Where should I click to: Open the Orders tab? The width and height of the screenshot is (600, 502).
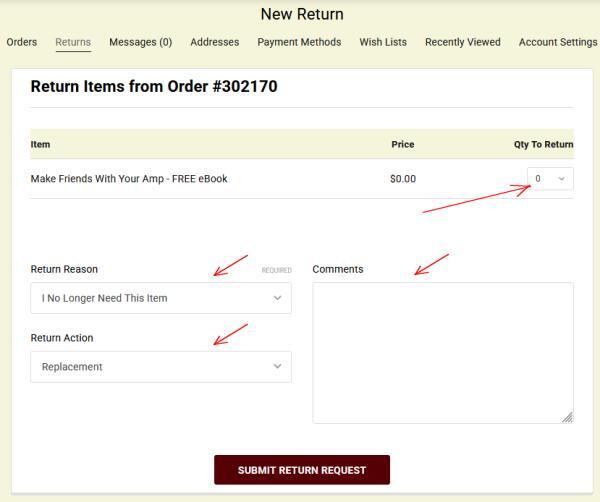tap(21, 42)
